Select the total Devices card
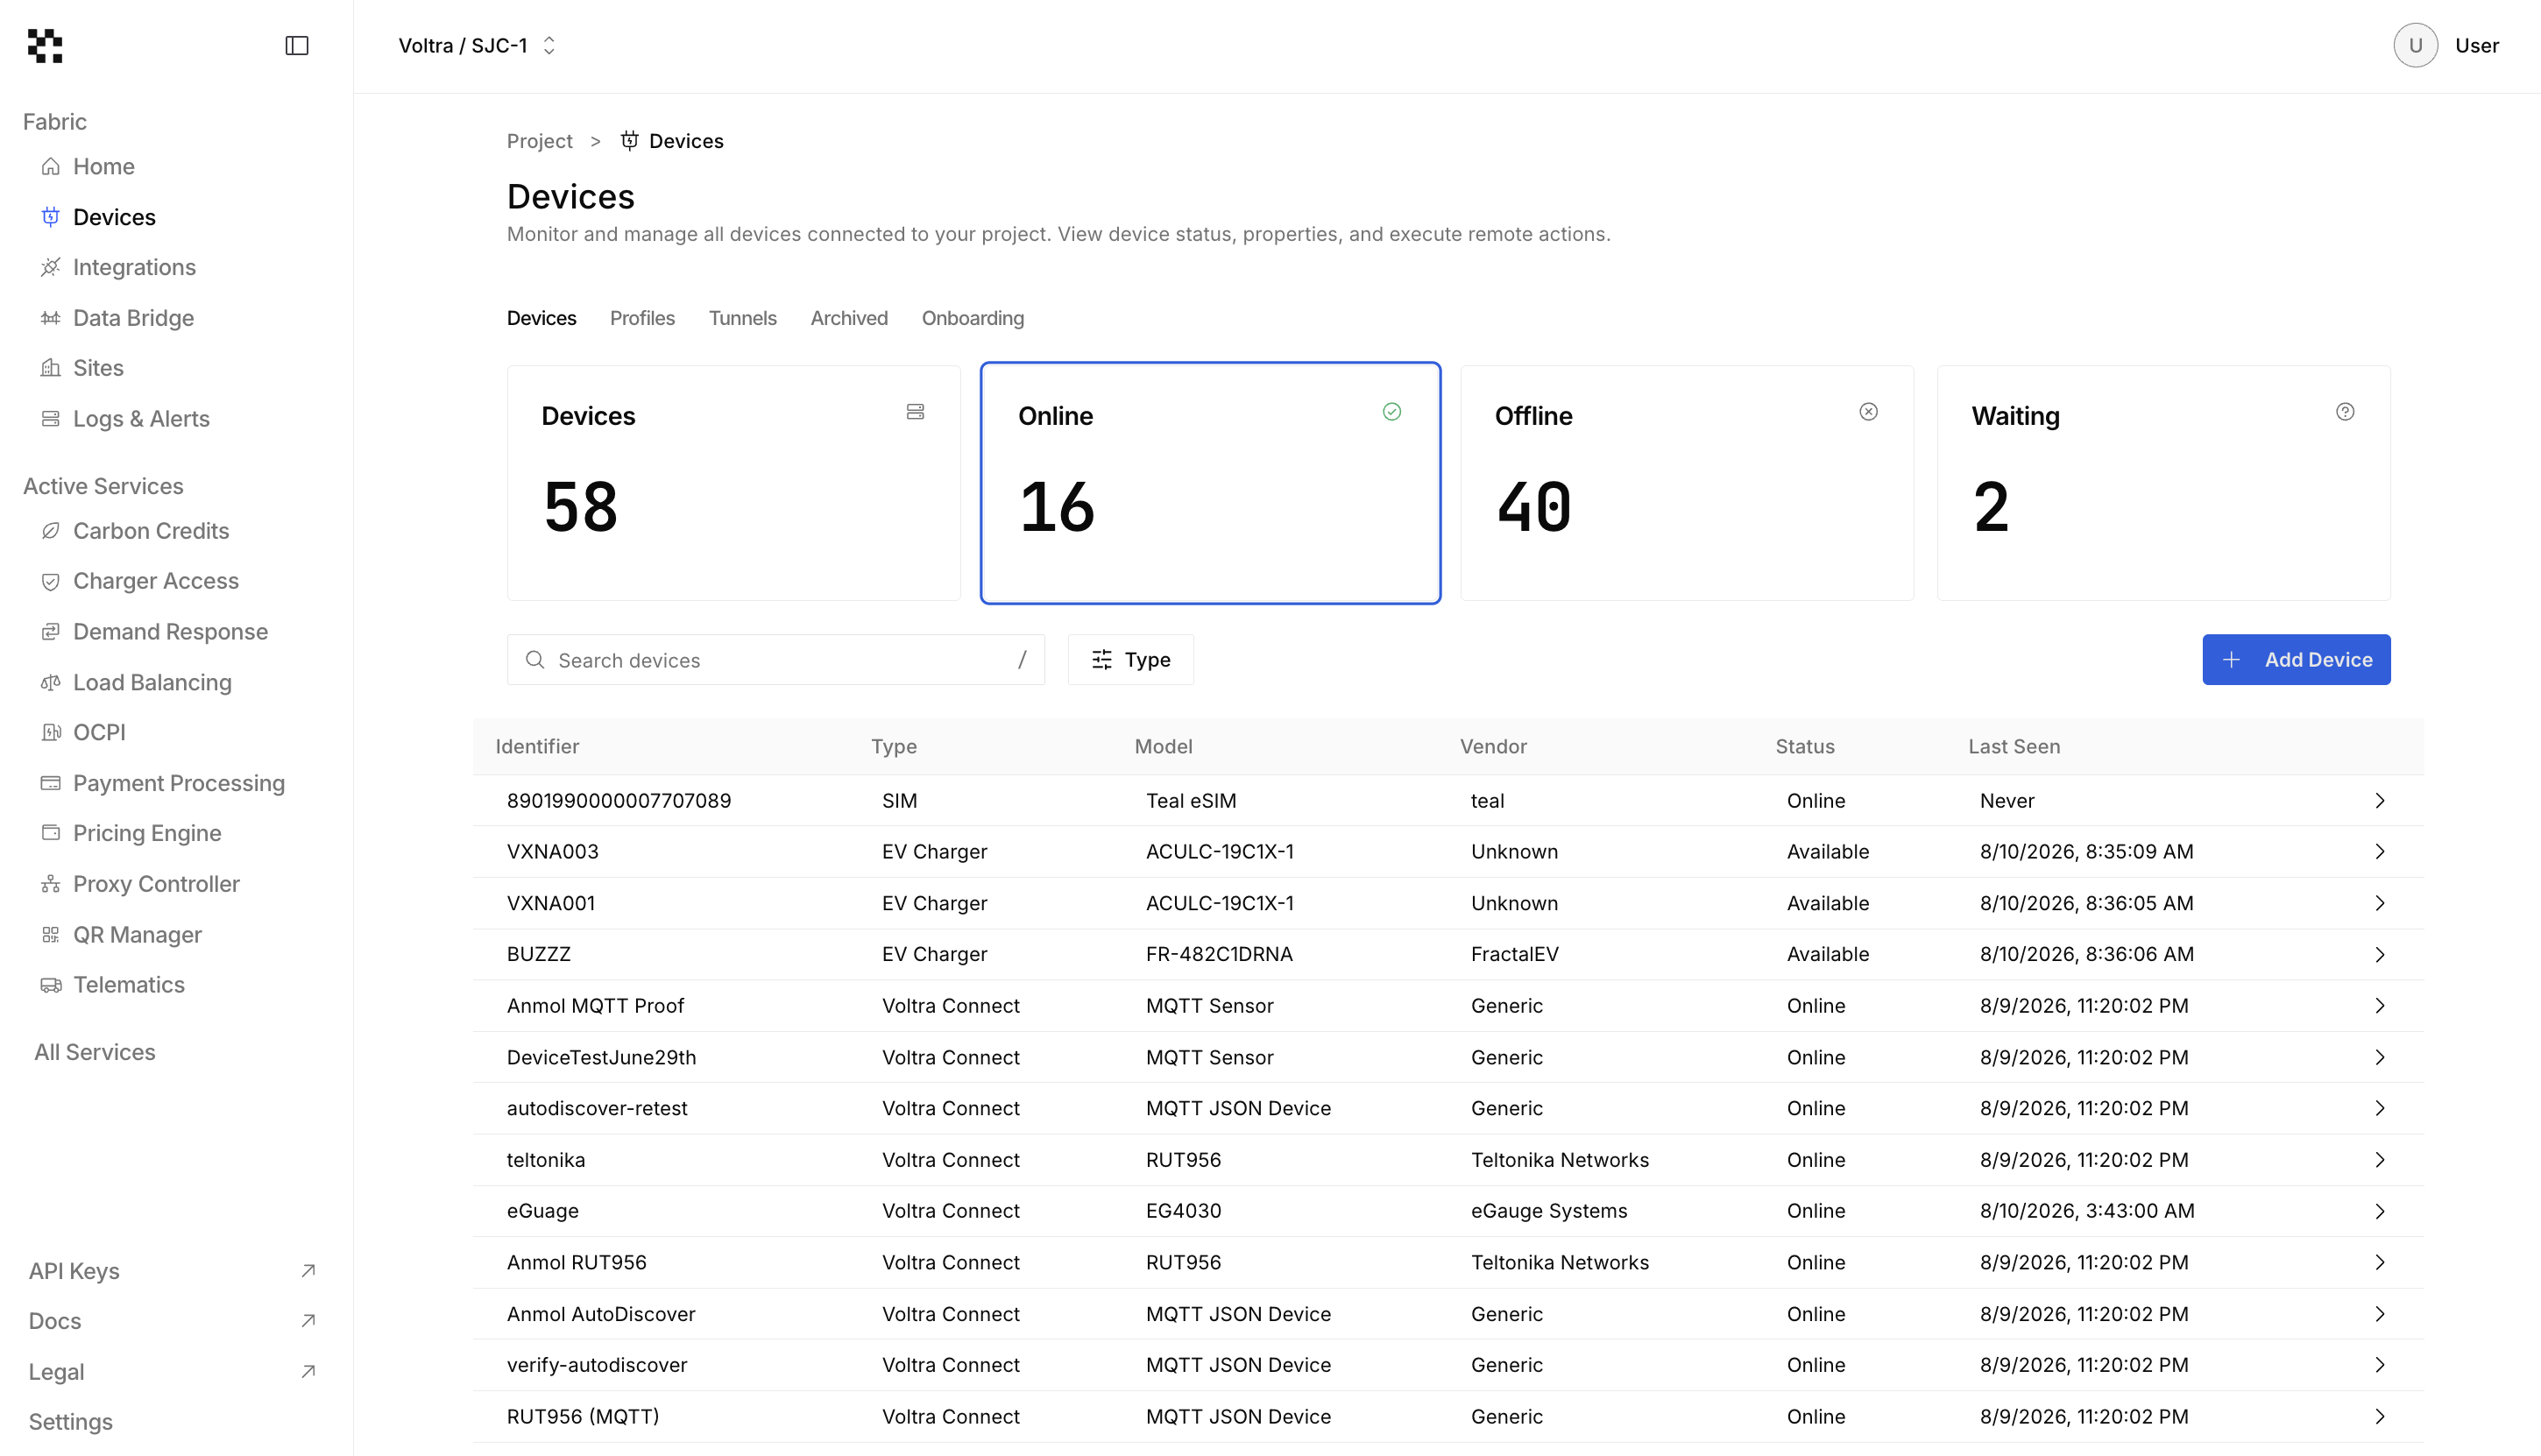This screenshot has width=2541, height=1456. click(x=734, y=483)
